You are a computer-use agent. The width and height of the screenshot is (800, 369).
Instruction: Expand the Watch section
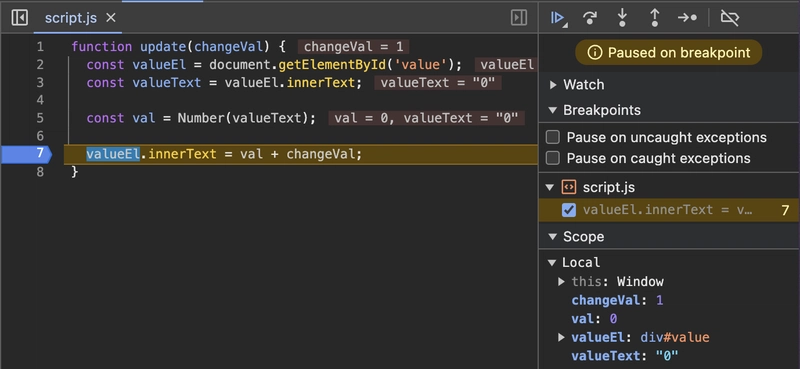pos(553,85)
